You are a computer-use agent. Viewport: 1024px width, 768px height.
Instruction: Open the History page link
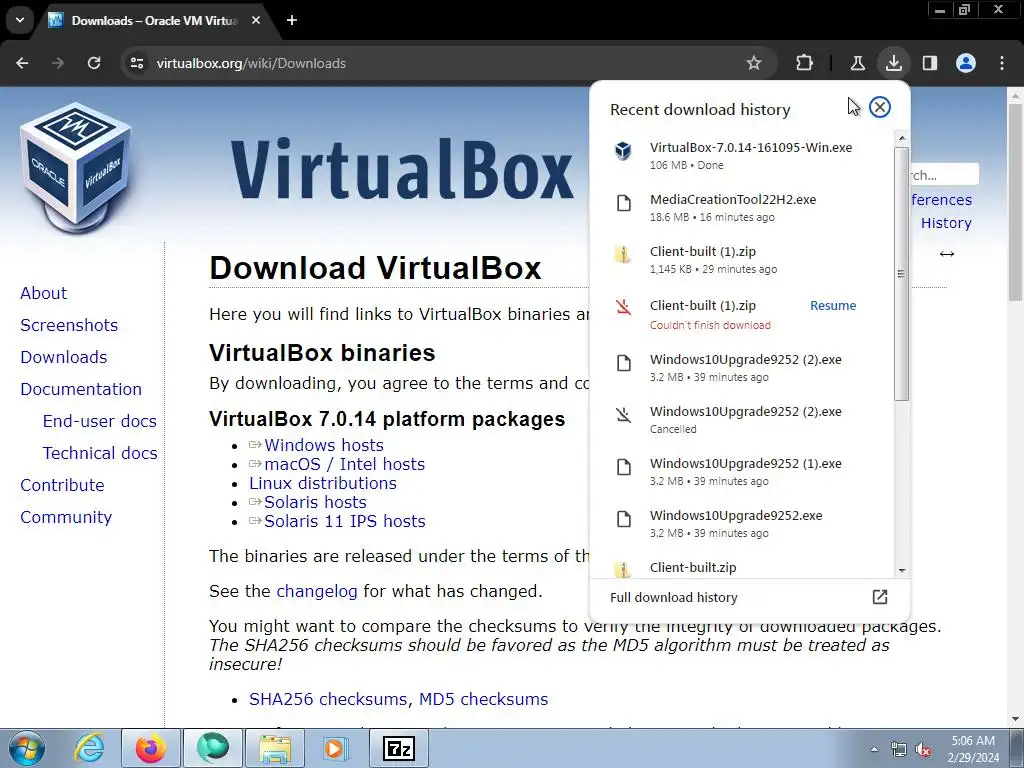coord(946,223)
